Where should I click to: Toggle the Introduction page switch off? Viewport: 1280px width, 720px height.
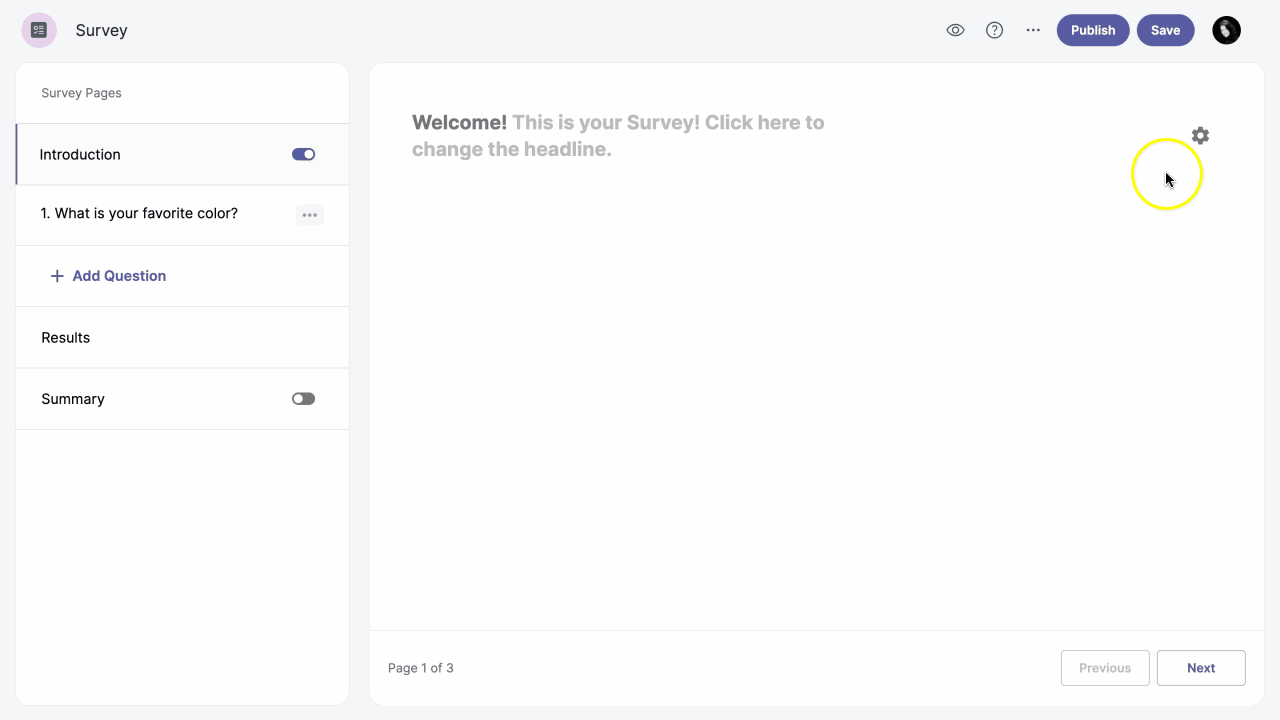tap(303, 154)
